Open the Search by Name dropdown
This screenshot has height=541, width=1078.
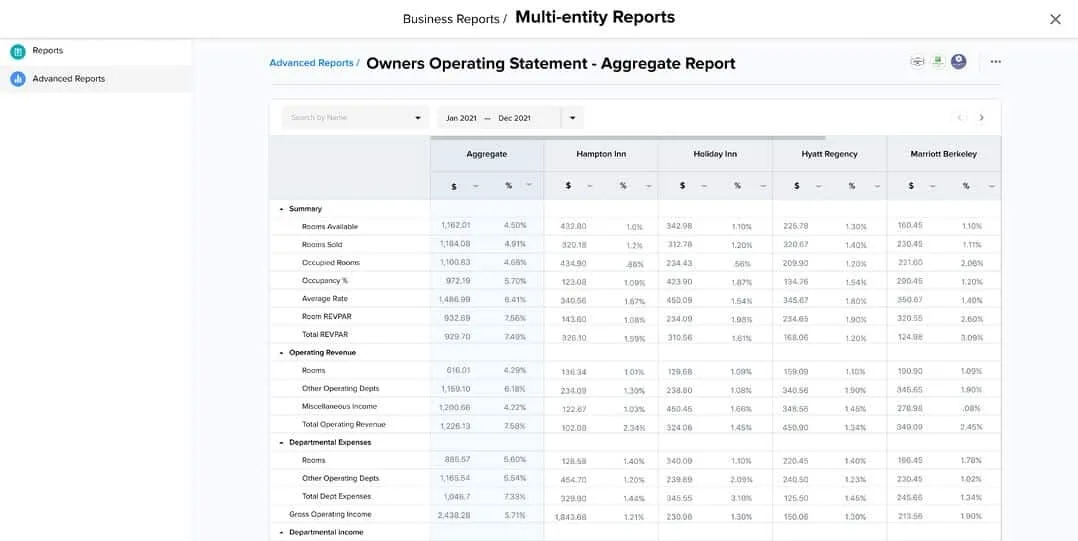[355, 118]
